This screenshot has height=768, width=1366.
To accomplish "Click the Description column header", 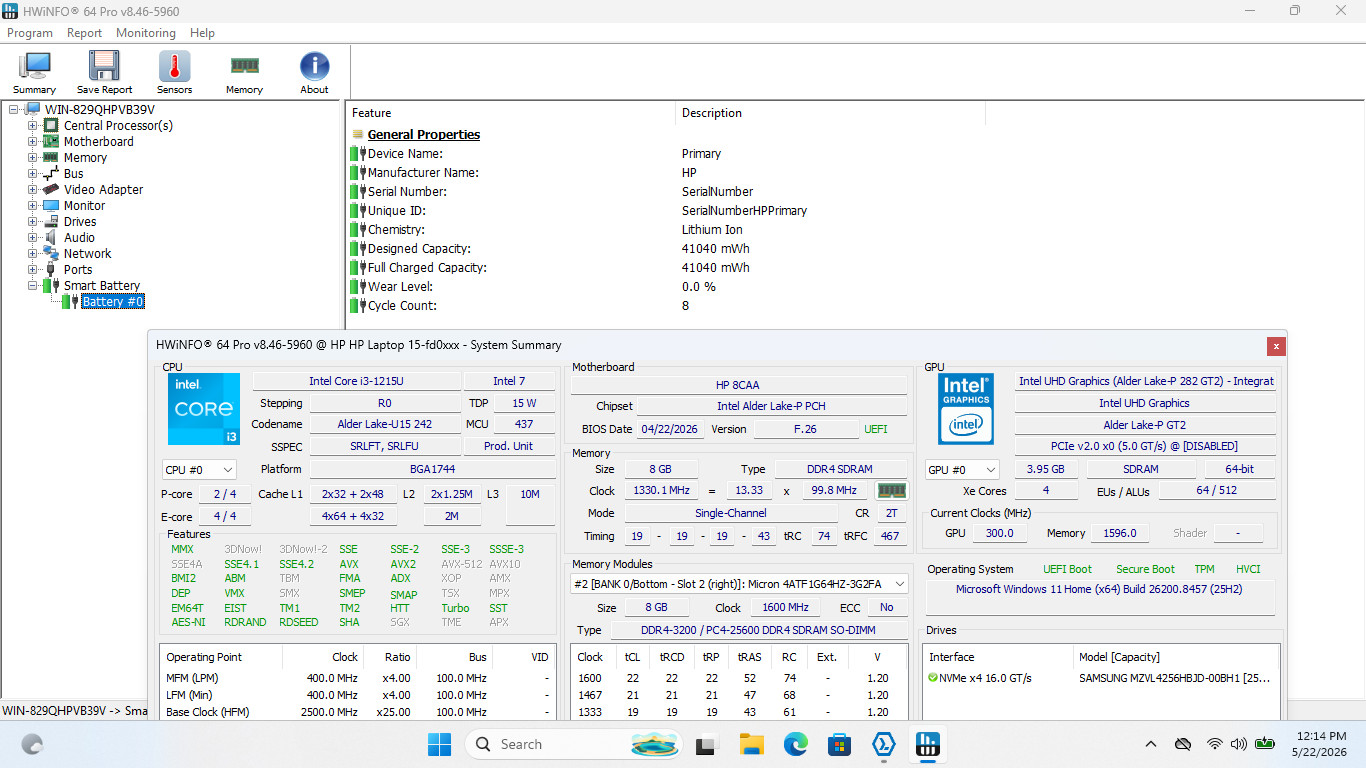I will pyautogui.click(x=830, y=113).
